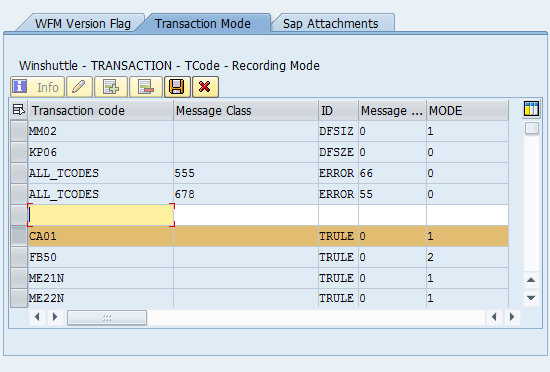Viewport: 550px width, 372px height.
Task: Select the ALL_TCODES 678 row selector
Action: 19,194
